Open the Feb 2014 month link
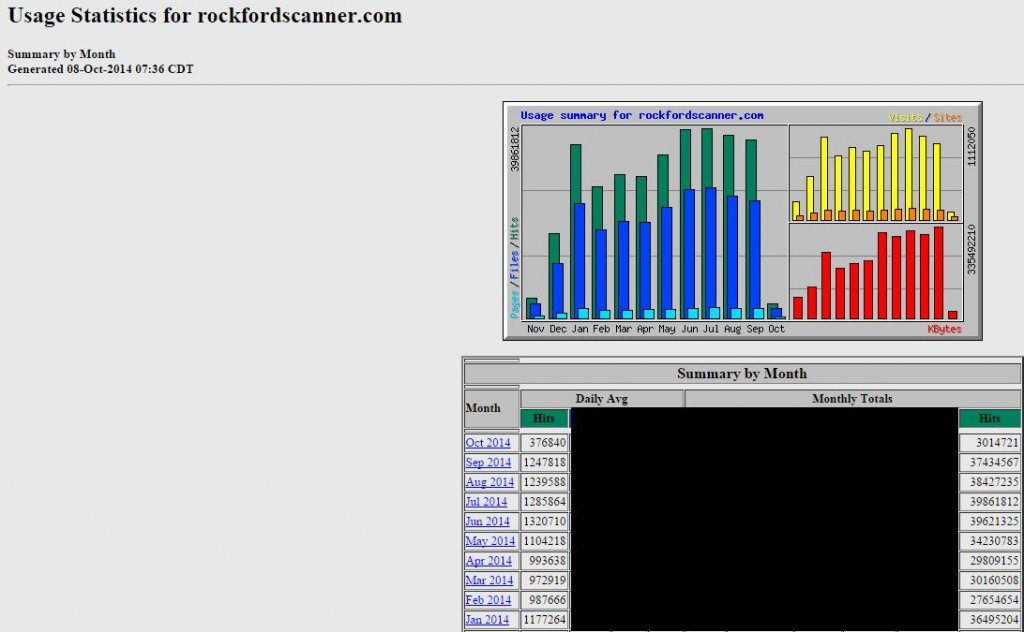This screenshot has width=1024, height=632. pyautogui.click(x=488, y=599)
